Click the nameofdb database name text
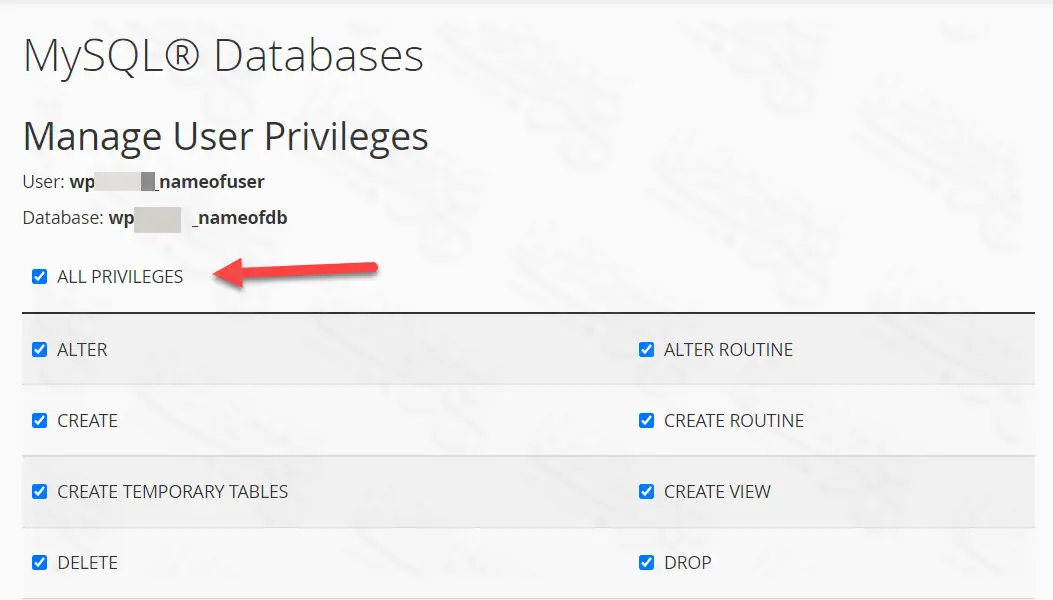1053x600 pixels. [x=240, y=217]
